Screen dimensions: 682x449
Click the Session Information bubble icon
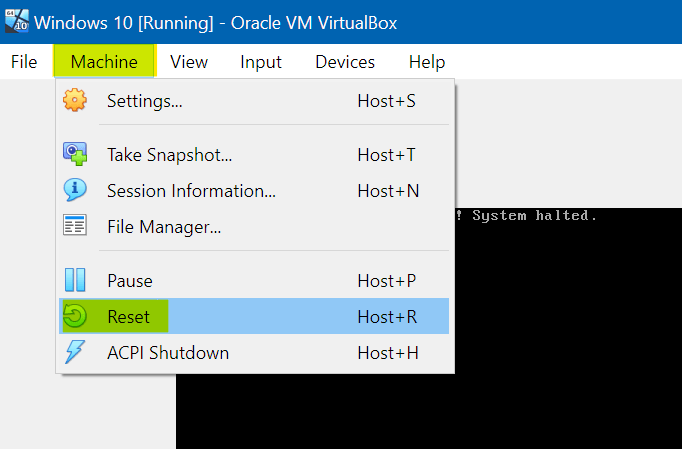(x=75, y=190)
